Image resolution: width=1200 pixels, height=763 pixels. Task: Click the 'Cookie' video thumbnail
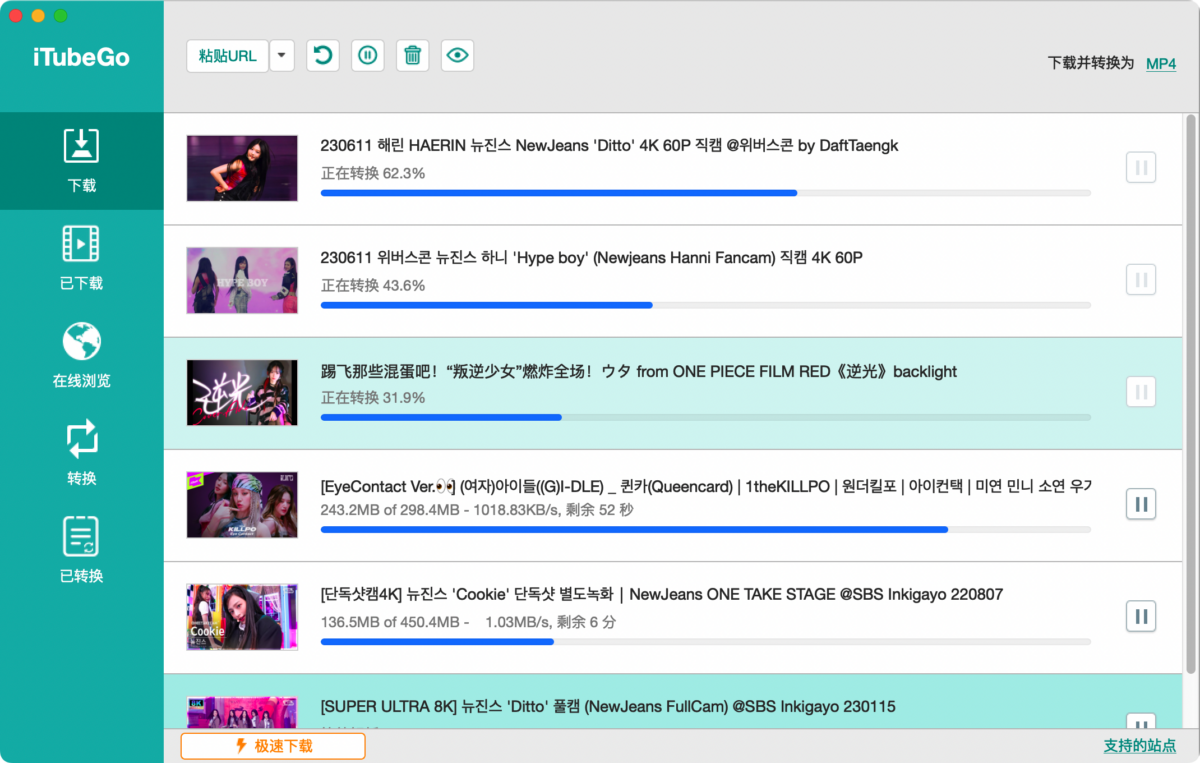coord(242,617)
